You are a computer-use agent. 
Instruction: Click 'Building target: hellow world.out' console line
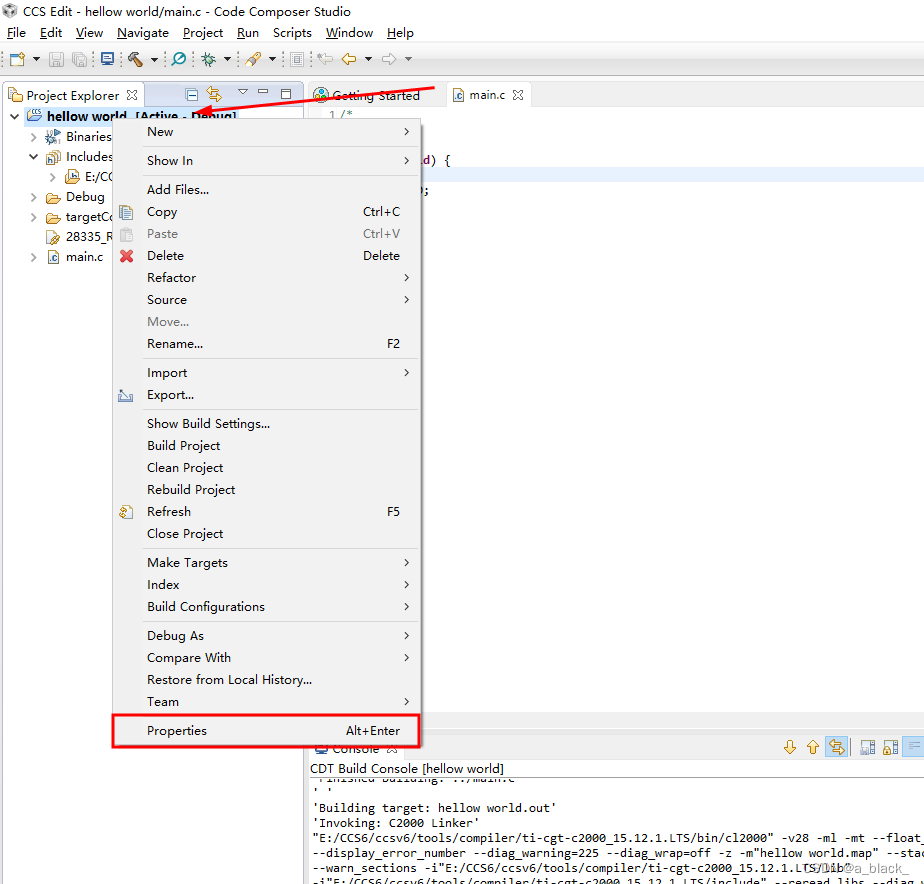(434, 808)
